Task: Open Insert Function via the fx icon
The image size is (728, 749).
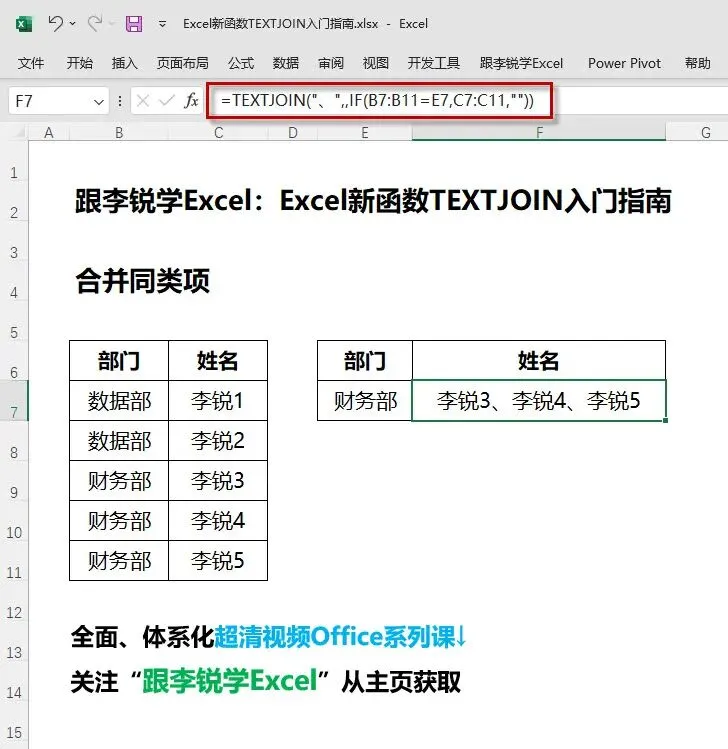Action: click(x=191, y=101)
